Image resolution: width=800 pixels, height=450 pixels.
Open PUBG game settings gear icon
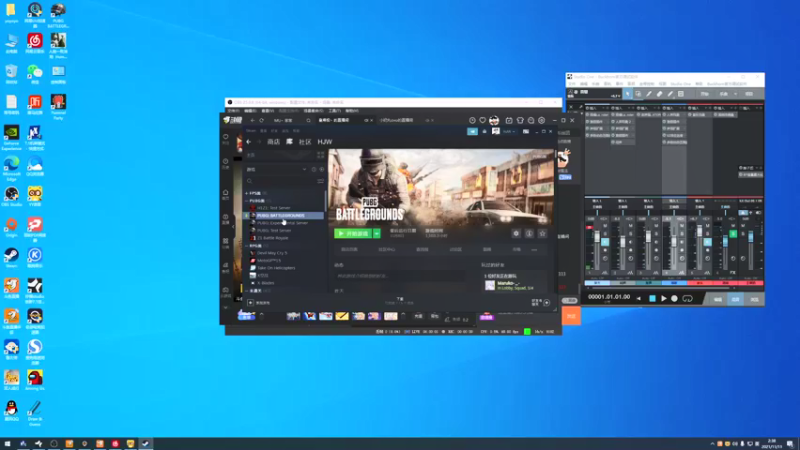point(516,233)
